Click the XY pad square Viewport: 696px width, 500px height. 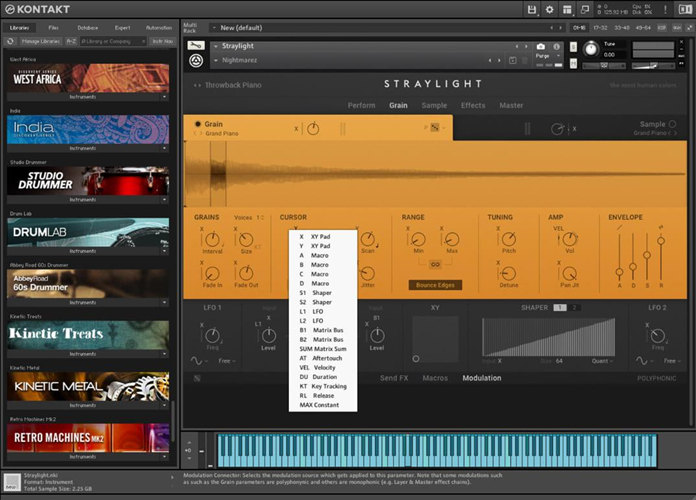pos(435,339)
